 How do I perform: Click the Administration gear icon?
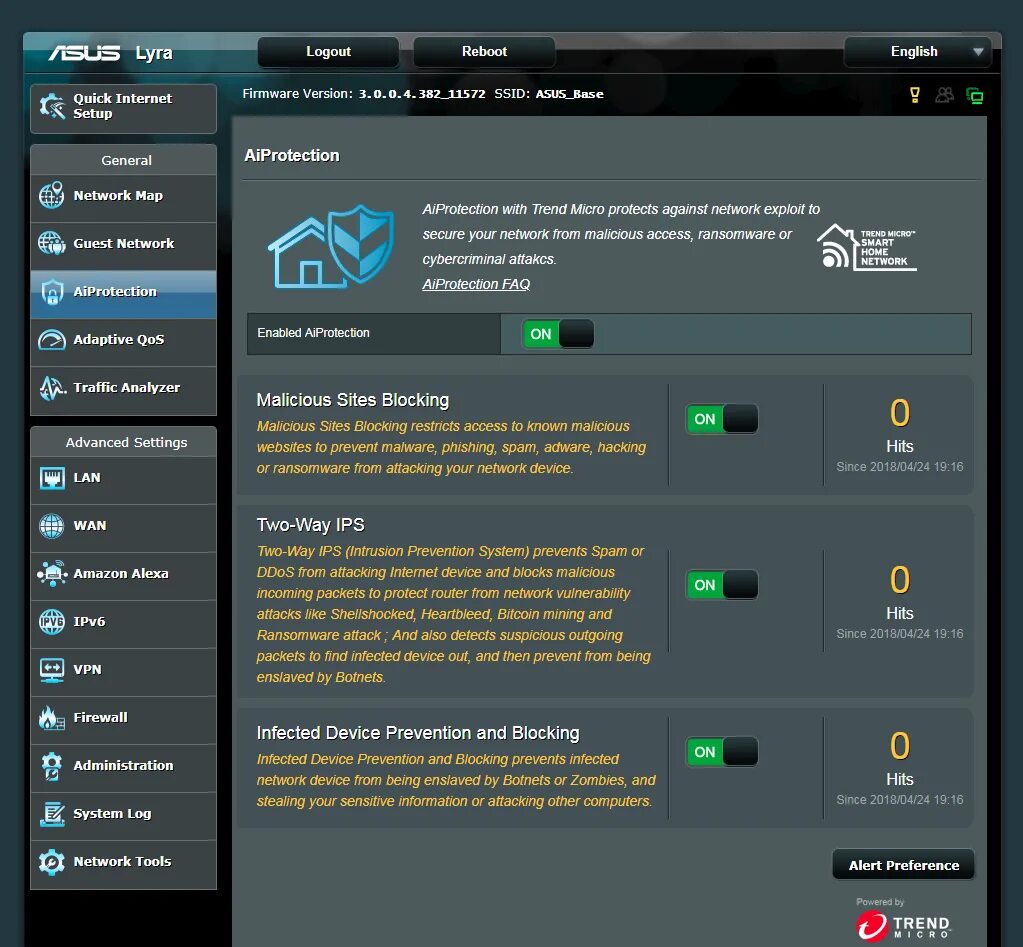[x=52, y=766]
